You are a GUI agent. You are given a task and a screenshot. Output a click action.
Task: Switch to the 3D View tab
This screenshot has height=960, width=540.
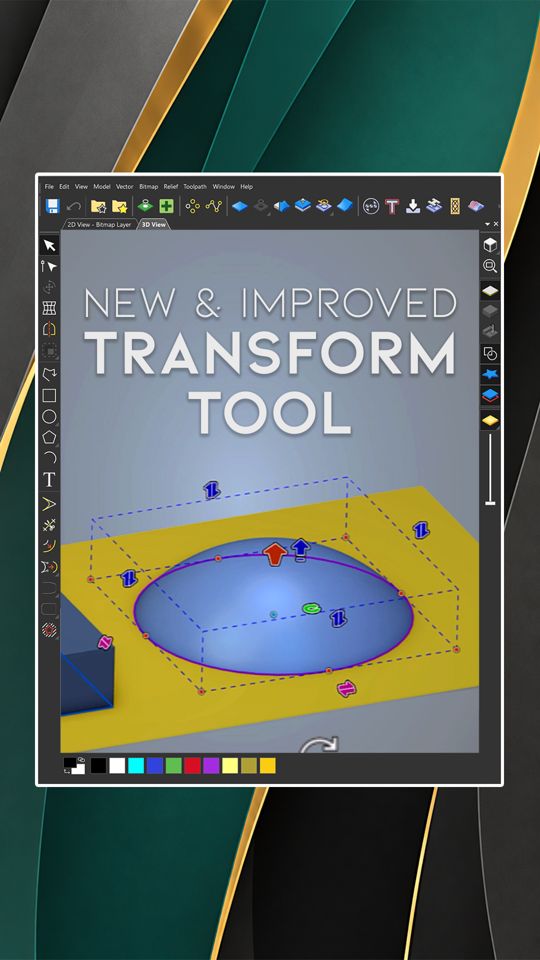tap(154, 224)
